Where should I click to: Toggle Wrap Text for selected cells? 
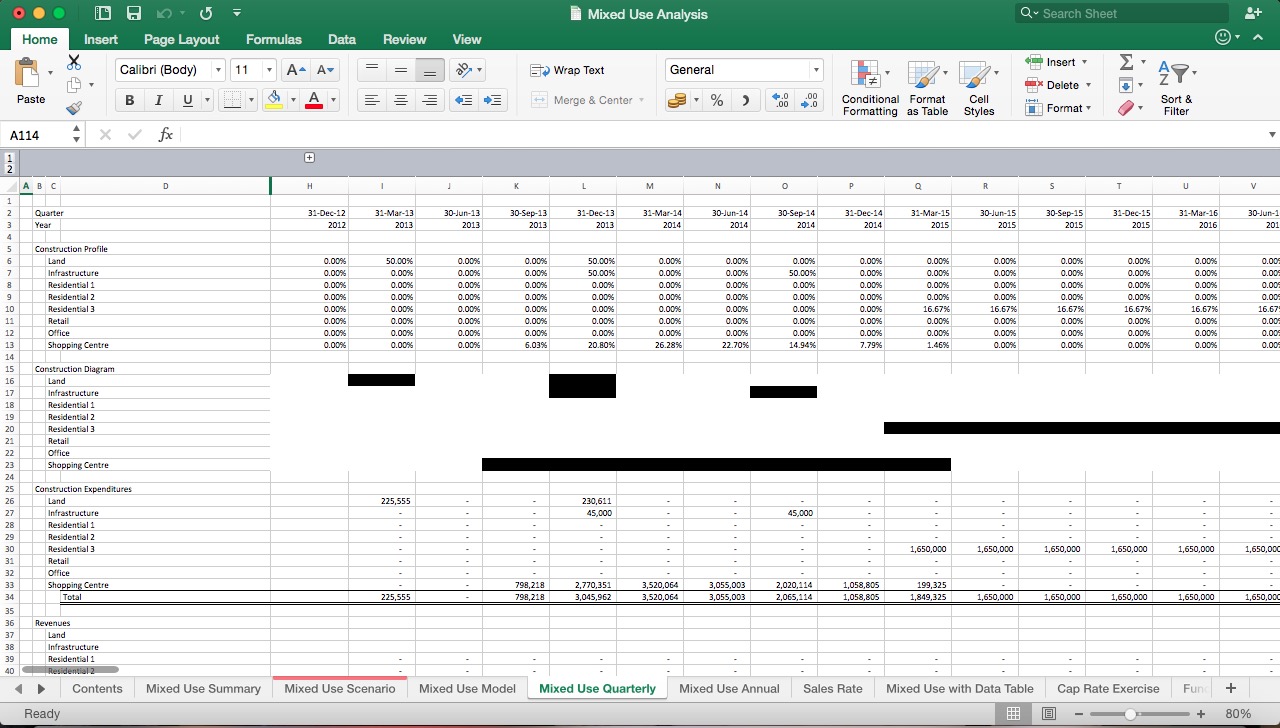click(568, 70)
